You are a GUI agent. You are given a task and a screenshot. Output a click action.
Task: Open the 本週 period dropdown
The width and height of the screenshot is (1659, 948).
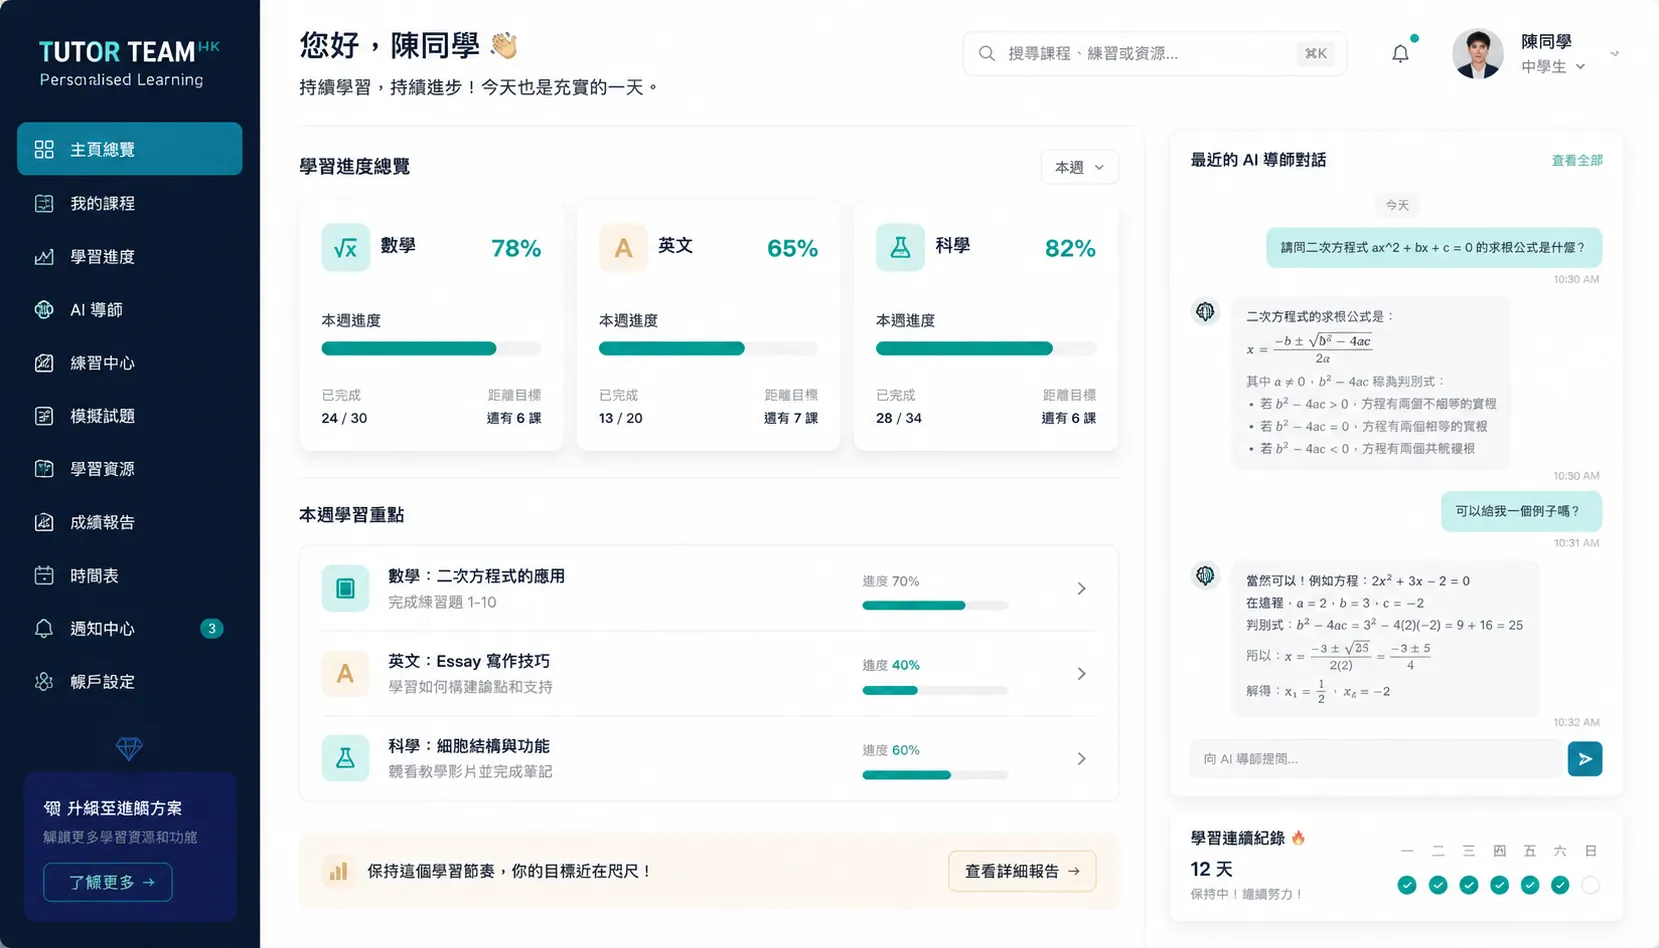pos(1079,167)
